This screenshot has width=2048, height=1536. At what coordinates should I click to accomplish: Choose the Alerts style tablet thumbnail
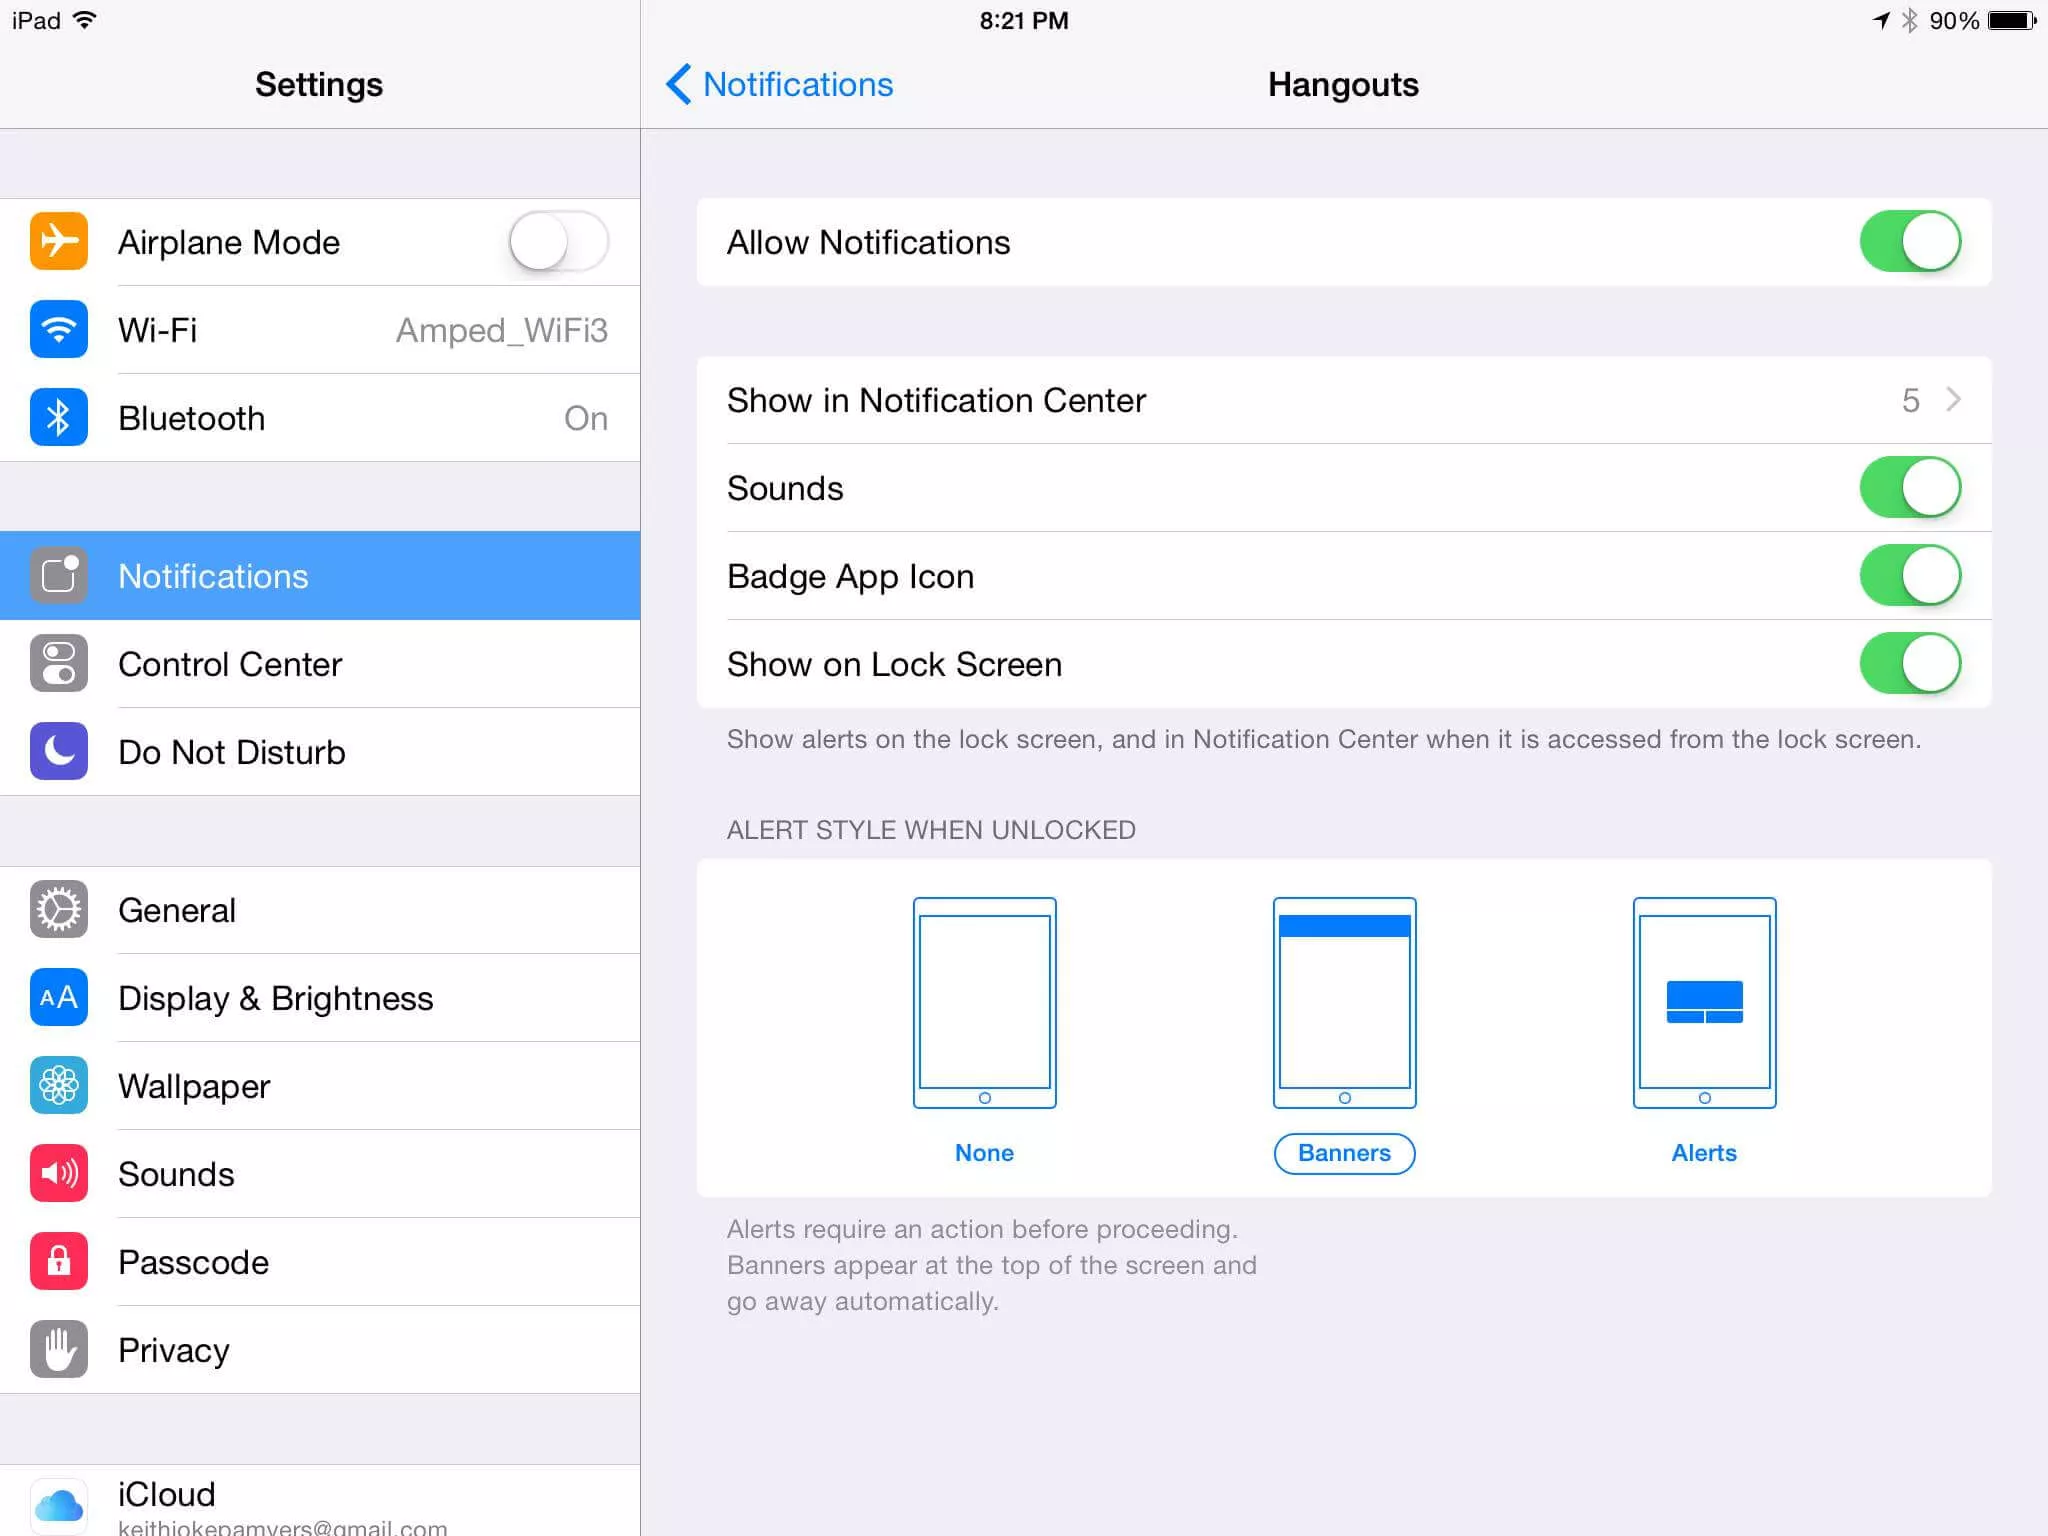click(x=1703, y=1002)
